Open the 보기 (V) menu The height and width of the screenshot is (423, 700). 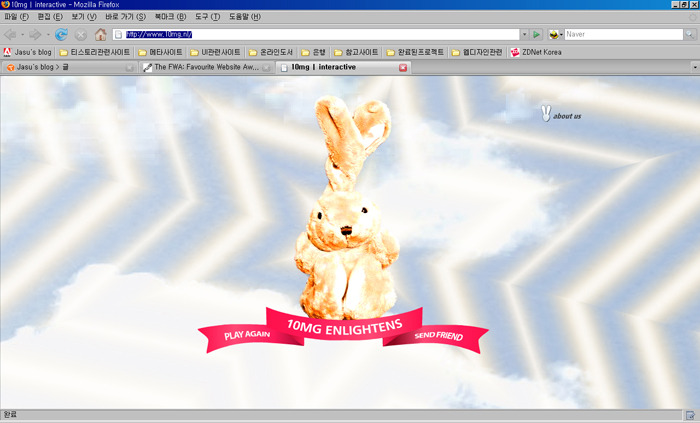tap(84, 17)
